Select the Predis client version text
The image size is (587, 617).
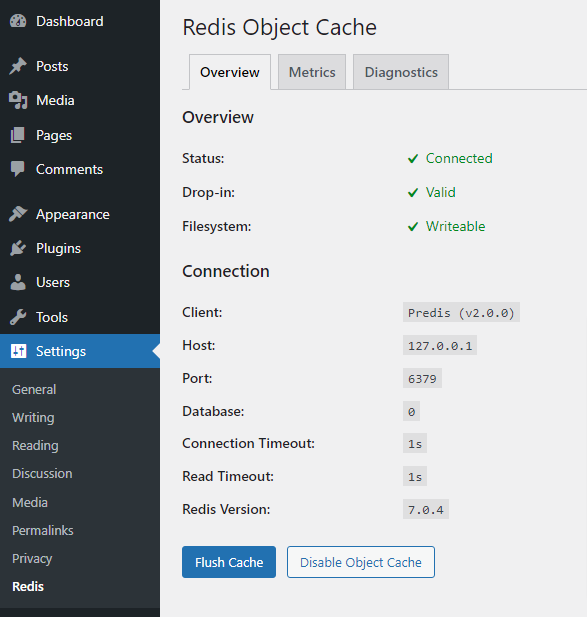point(461,312)
